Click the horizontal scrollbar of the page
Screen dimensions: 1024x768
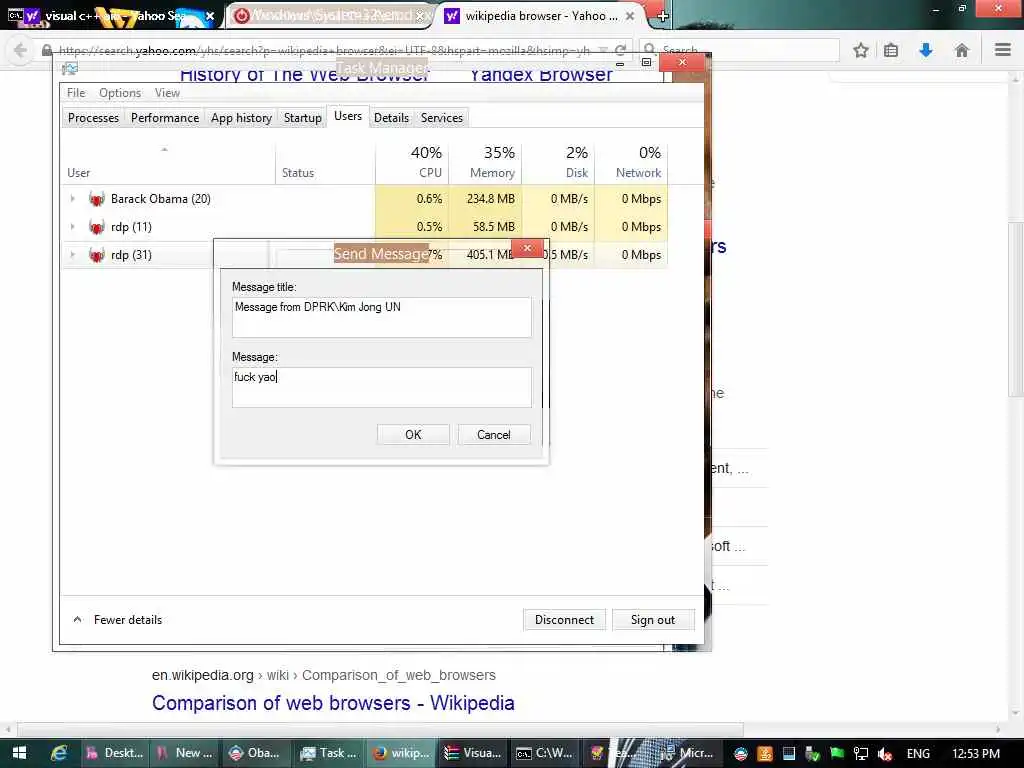[380, 728]
